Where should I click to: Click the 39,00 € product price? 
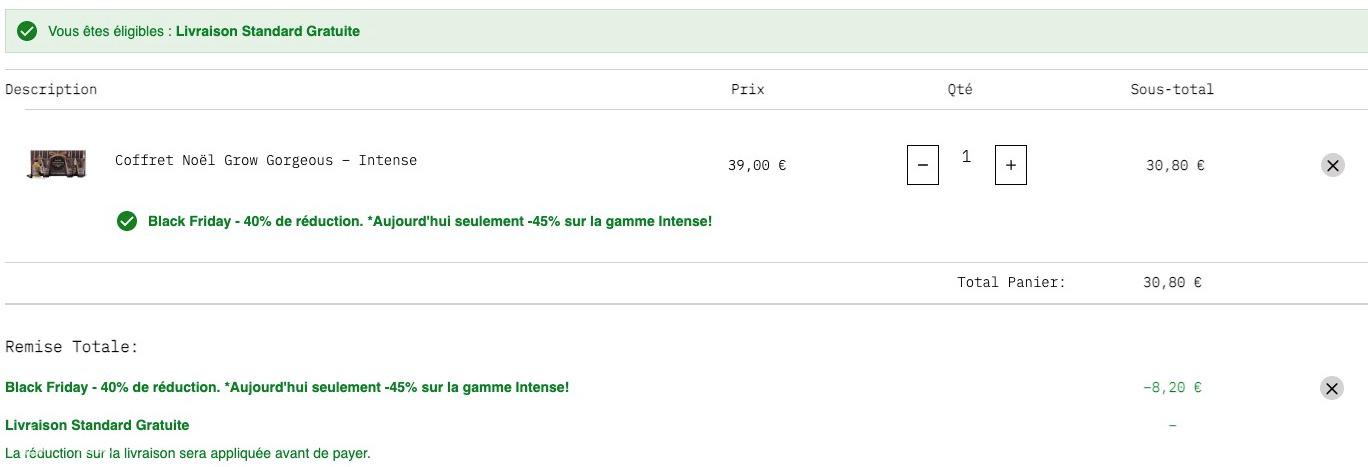[757, 165]
